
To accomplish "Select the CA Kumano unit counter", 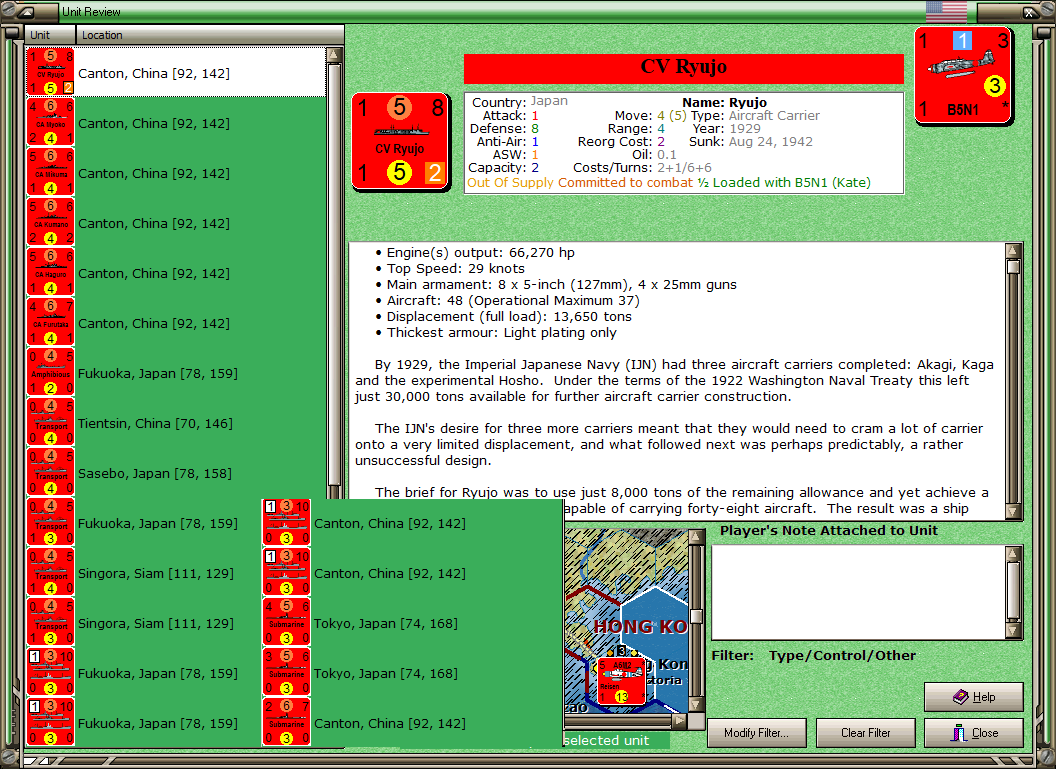I will [x=51, y=222].
